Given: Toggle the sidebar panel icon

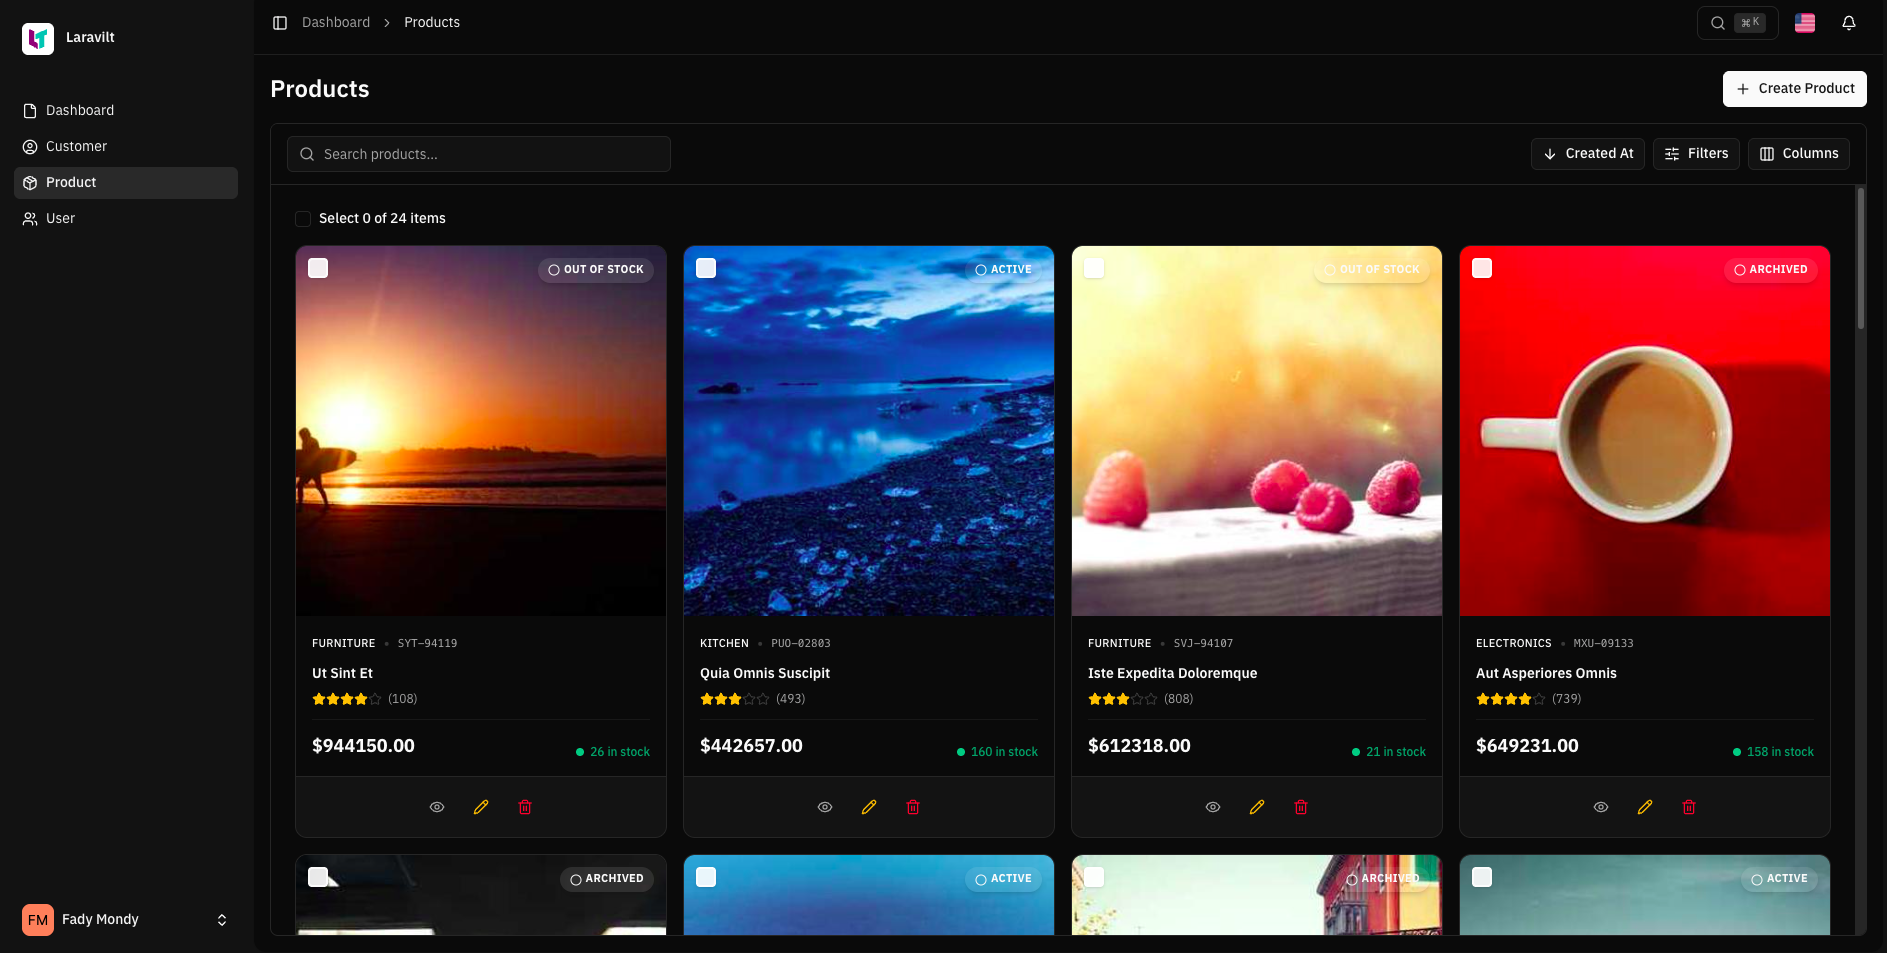Looking at the screenshot, I should point(280,23).
